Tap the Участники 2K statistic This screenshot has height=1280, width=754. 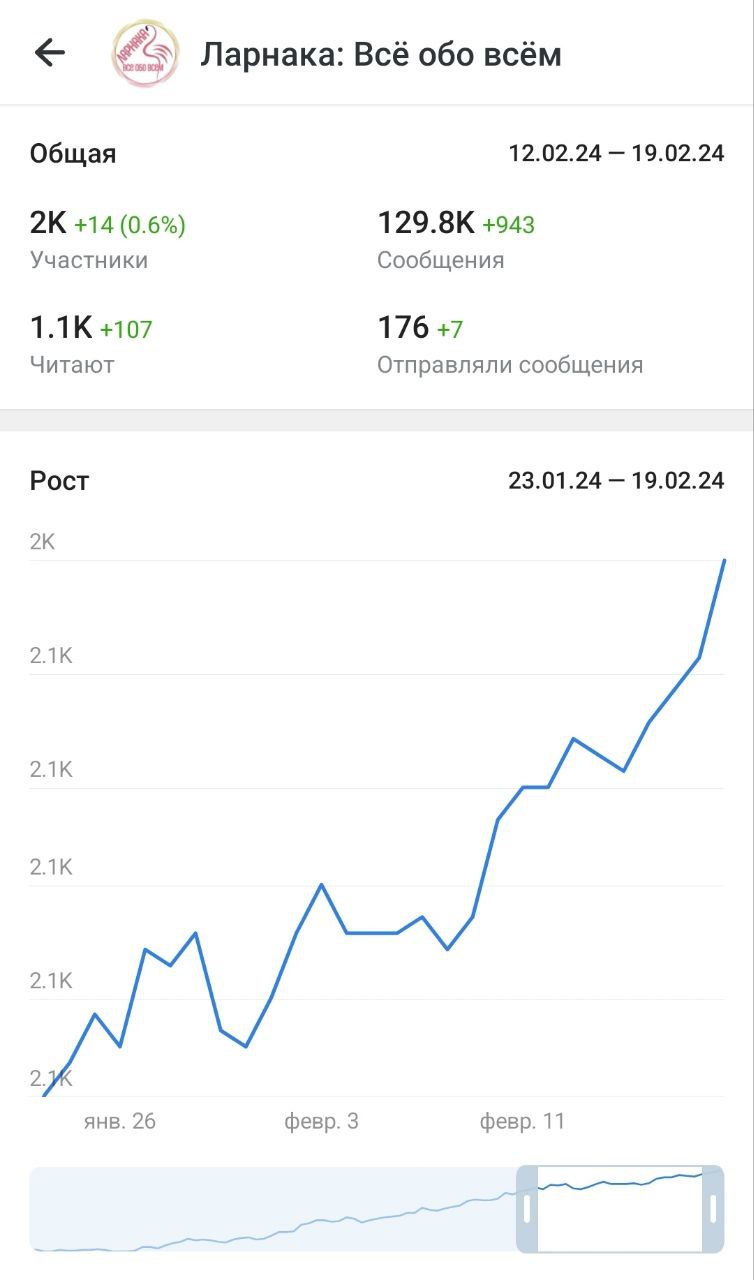point(89,240)
